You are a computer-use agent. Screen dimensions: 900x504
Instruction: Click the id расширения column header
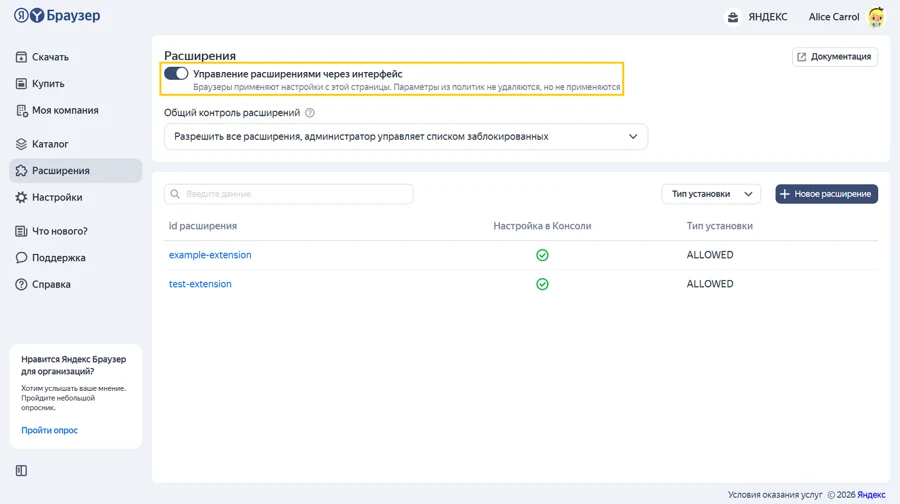(x=203, y=226)
